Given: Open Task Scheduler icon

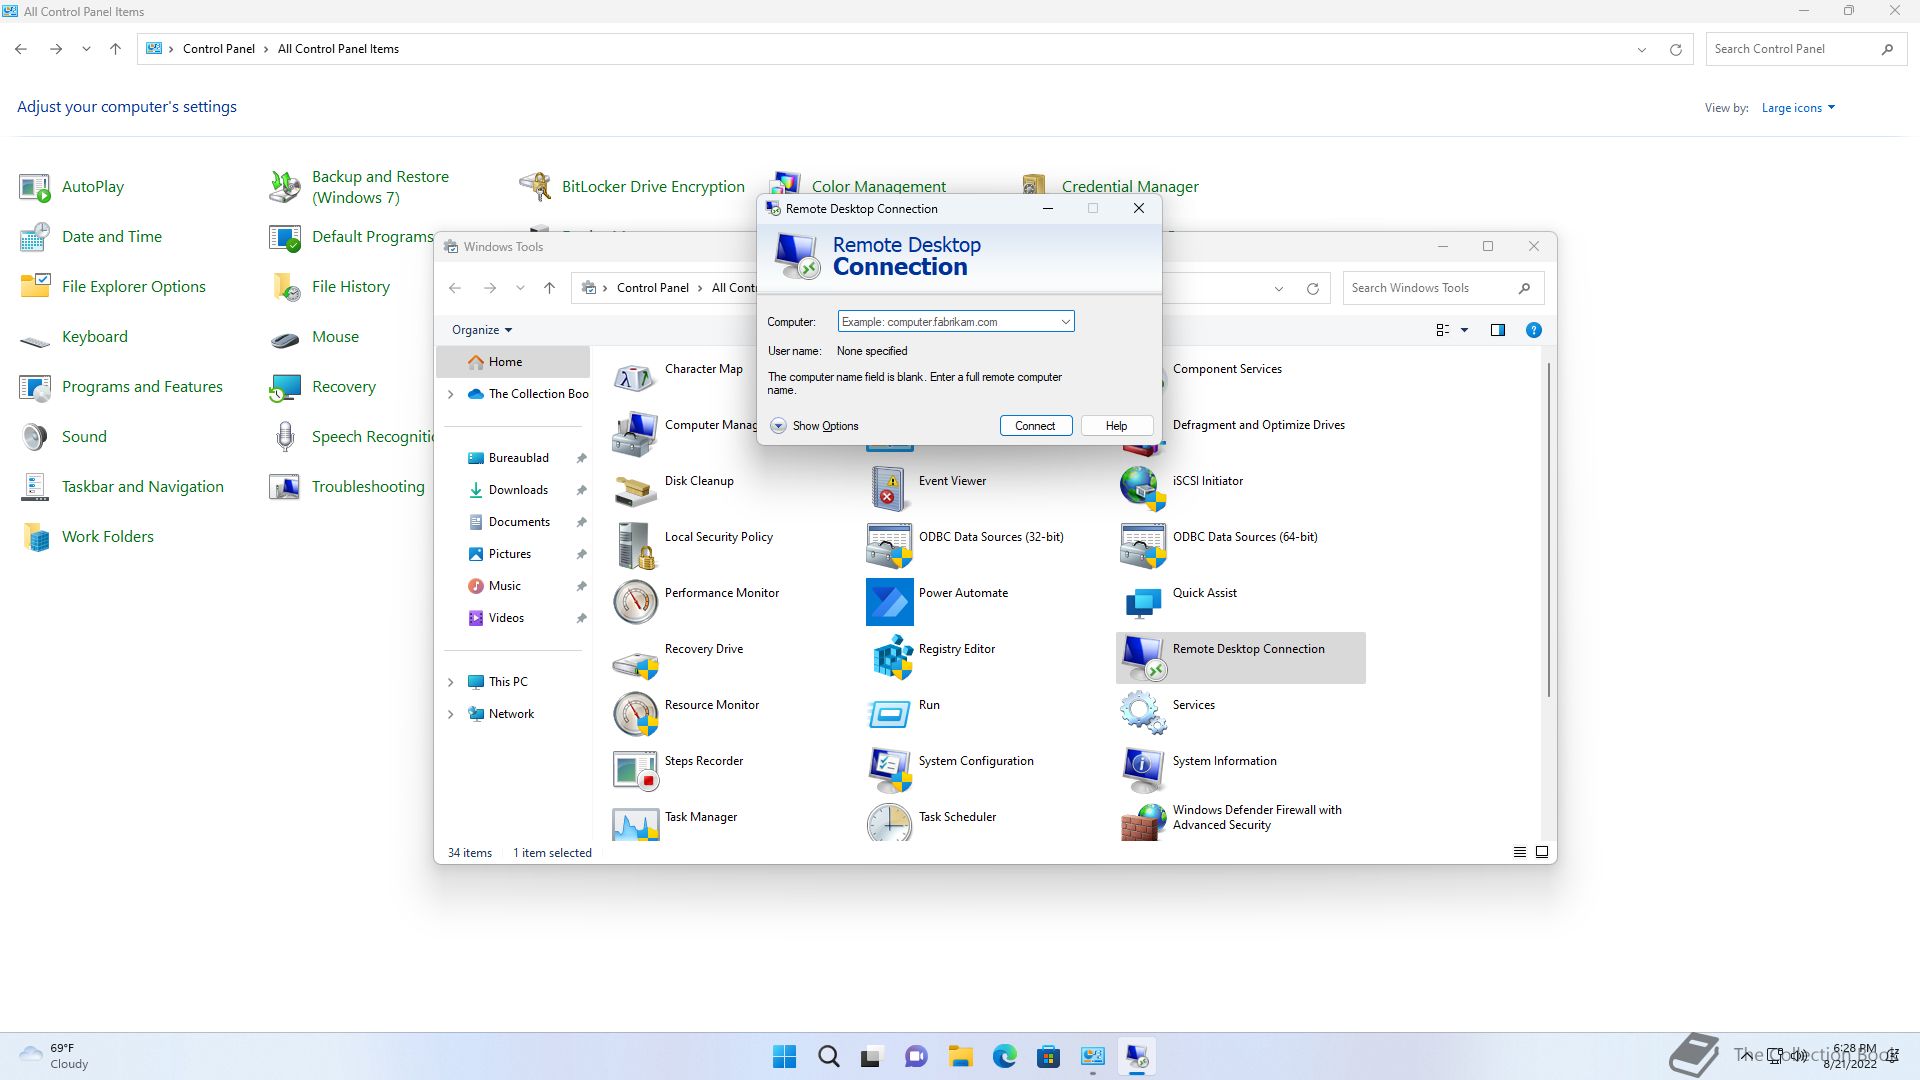Looking at the screenshot, I should point(889,824).
